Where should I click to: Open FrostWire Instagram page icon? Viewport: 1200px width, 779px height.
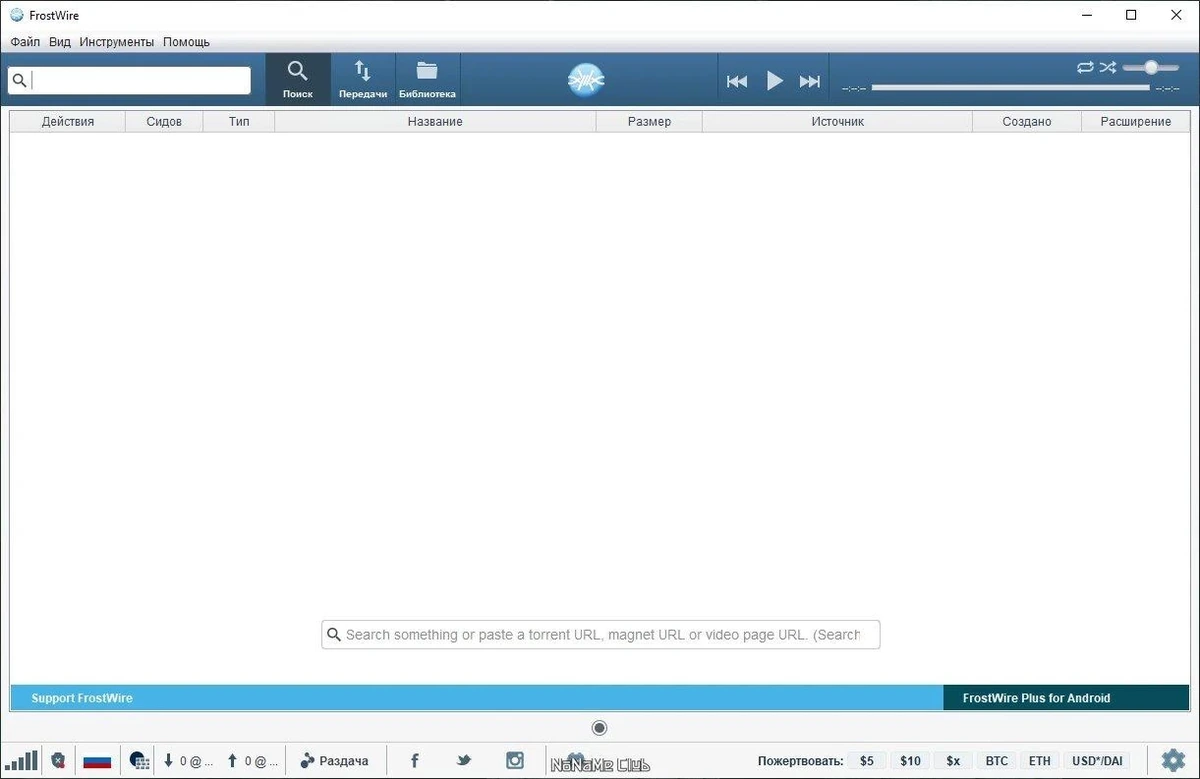point(515,761)
